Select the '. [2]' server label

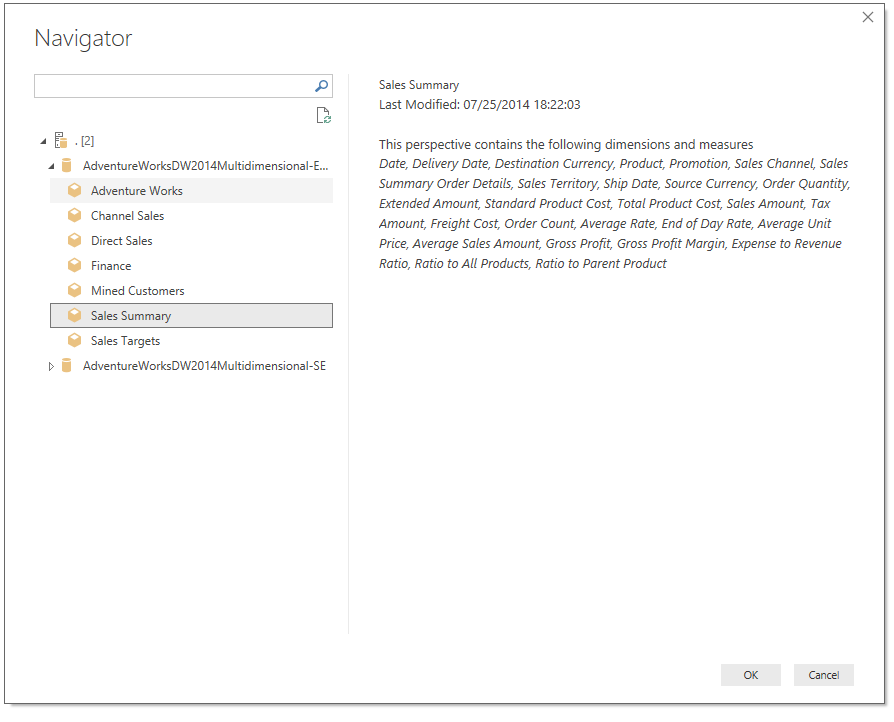[x=84, y=141]
